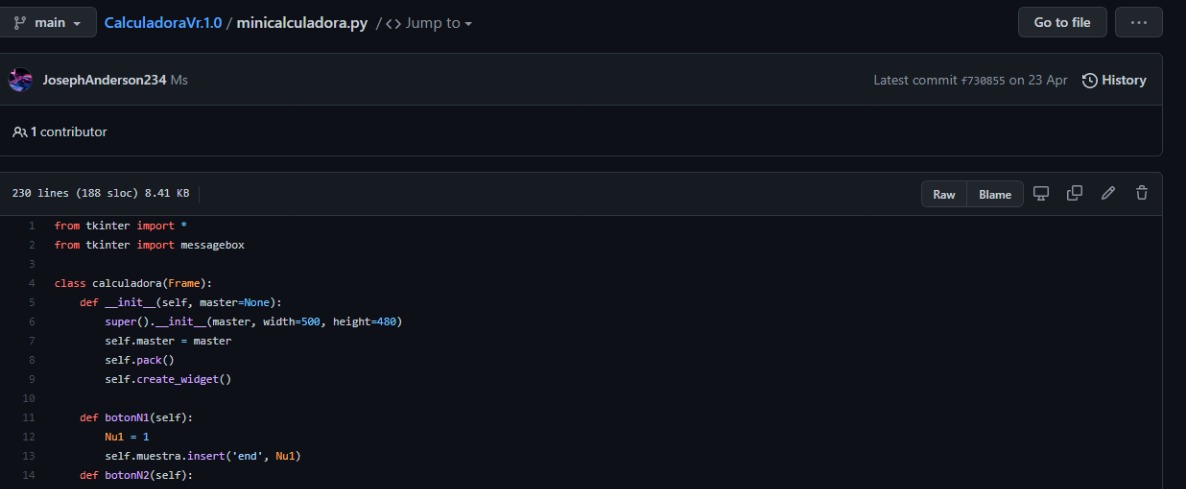Click JosephAnderson234 avatar image
1186x489 pixels.
coord(20,80)
